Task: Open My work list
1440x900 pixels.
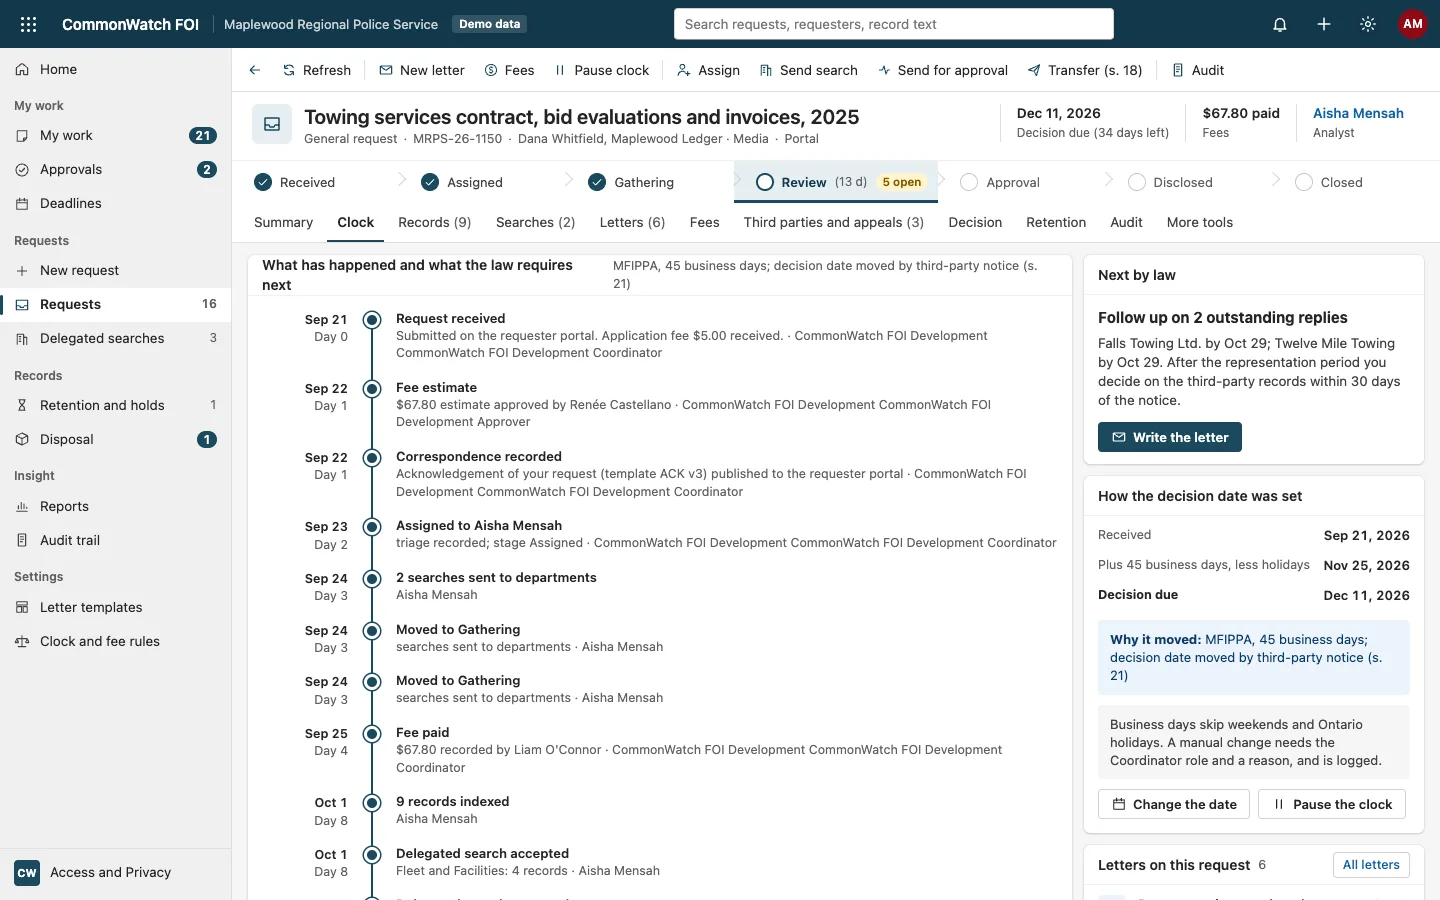Action: pos(116,135)
